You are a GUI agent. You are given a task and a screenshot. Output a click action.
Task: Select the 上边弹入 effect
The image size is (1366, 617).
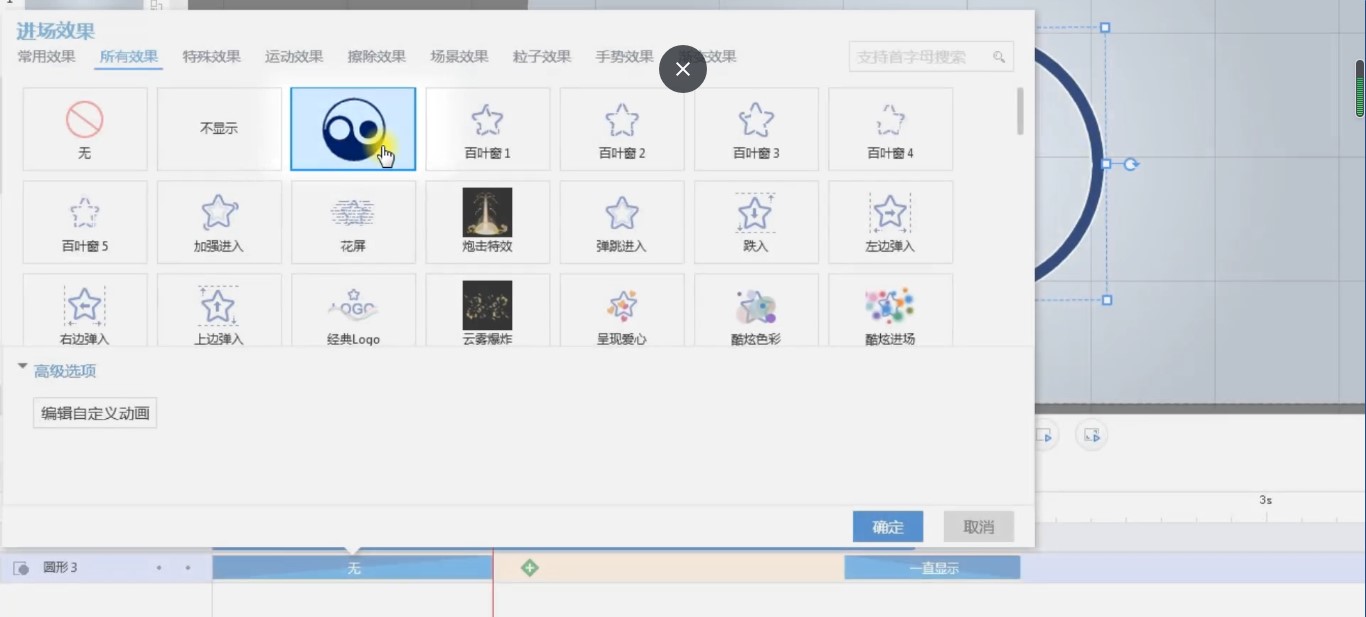(219, 310)
